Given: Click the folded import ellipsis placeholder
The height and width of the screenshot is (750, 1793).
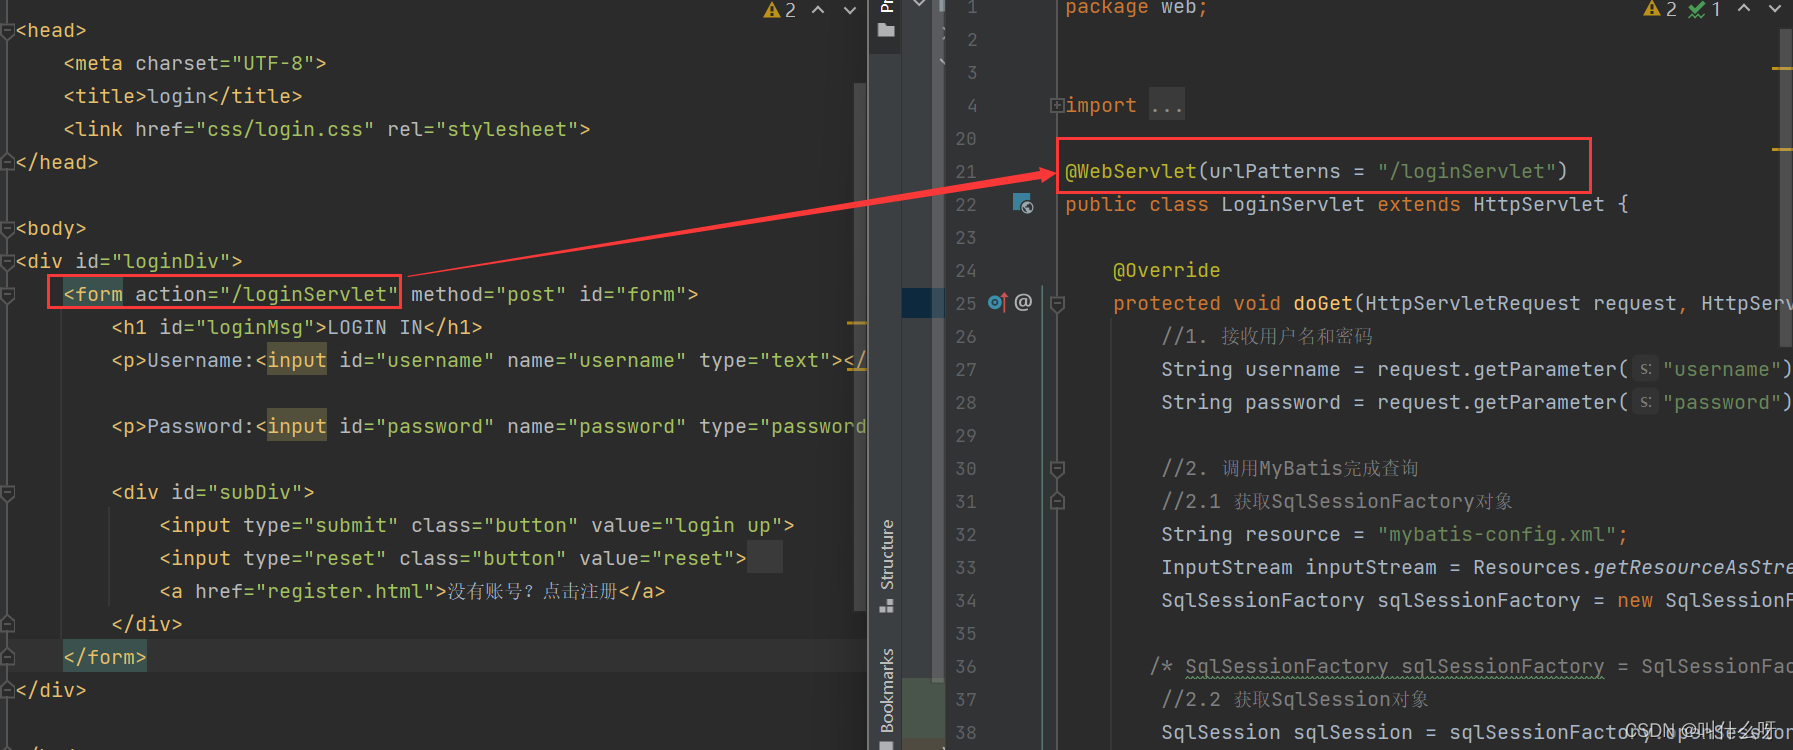Looking at the screenshot, I should 1166,105.
